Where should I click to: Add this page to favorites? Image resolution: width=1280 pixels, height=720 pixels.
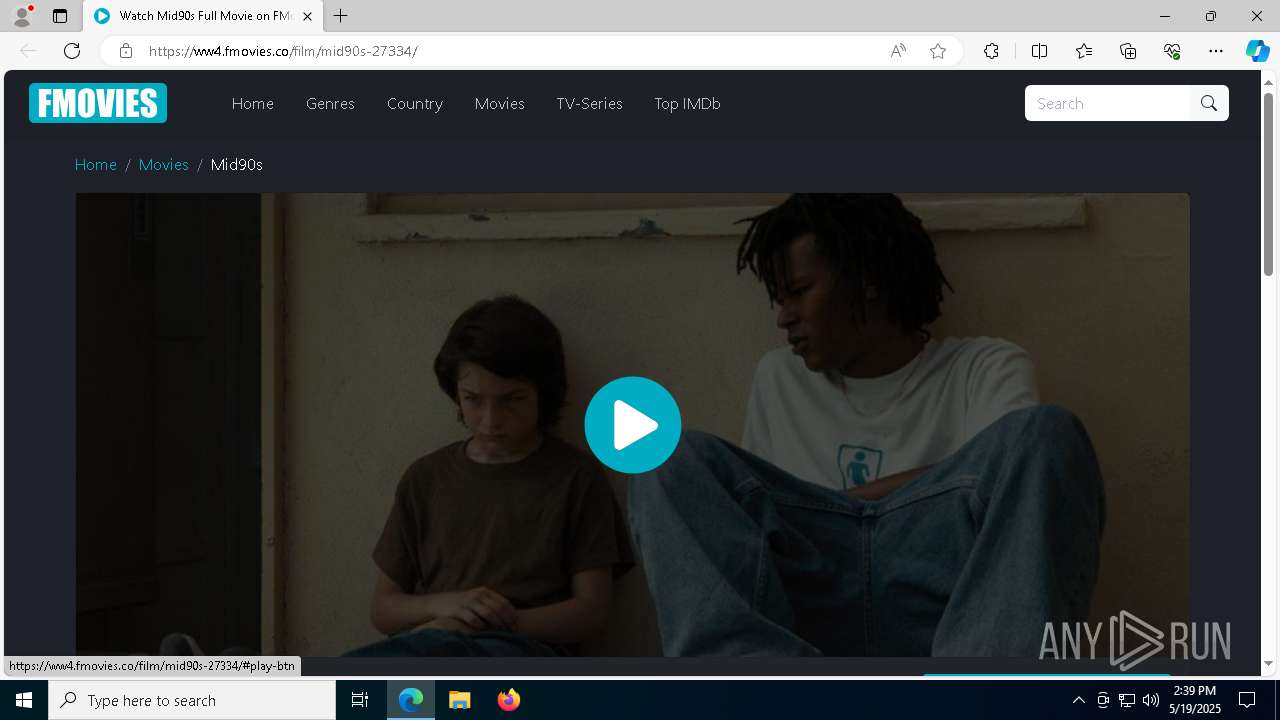[938, 51]
